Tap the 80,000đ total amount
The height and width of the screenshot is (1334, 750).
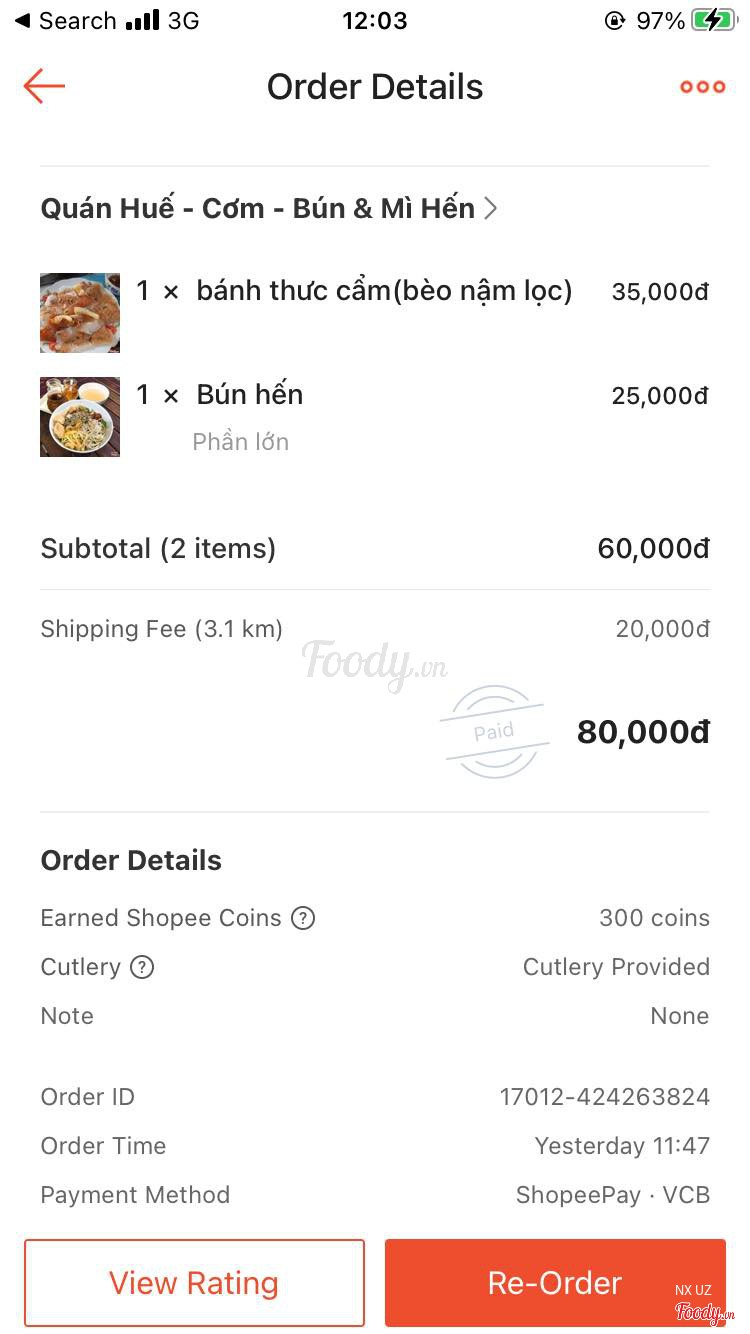coord(643,733)
